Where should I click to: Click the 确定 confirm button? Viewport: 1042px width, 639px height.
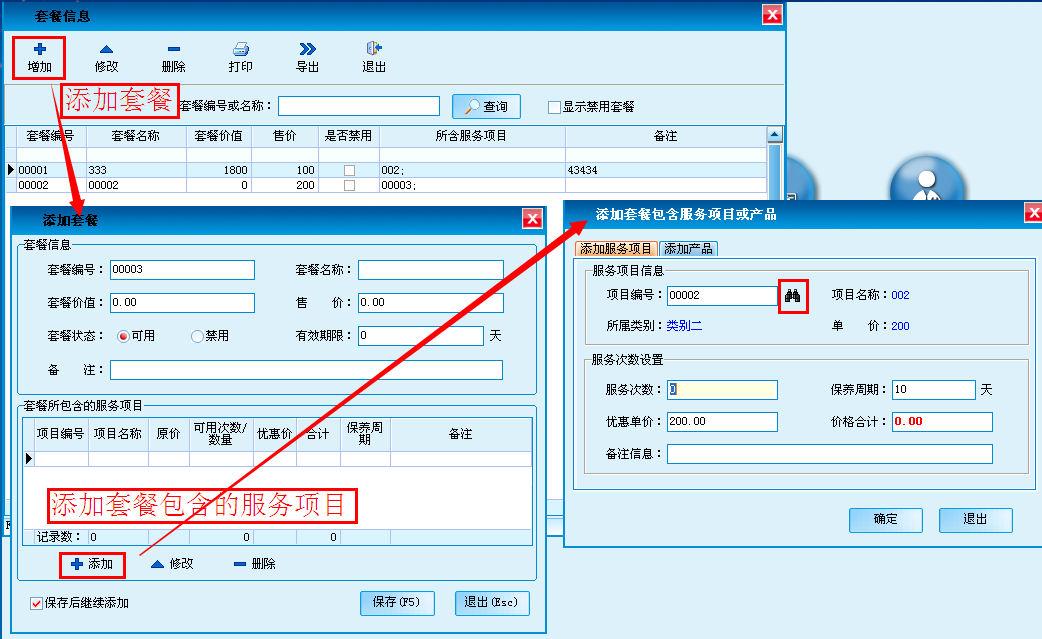point(885,520)
